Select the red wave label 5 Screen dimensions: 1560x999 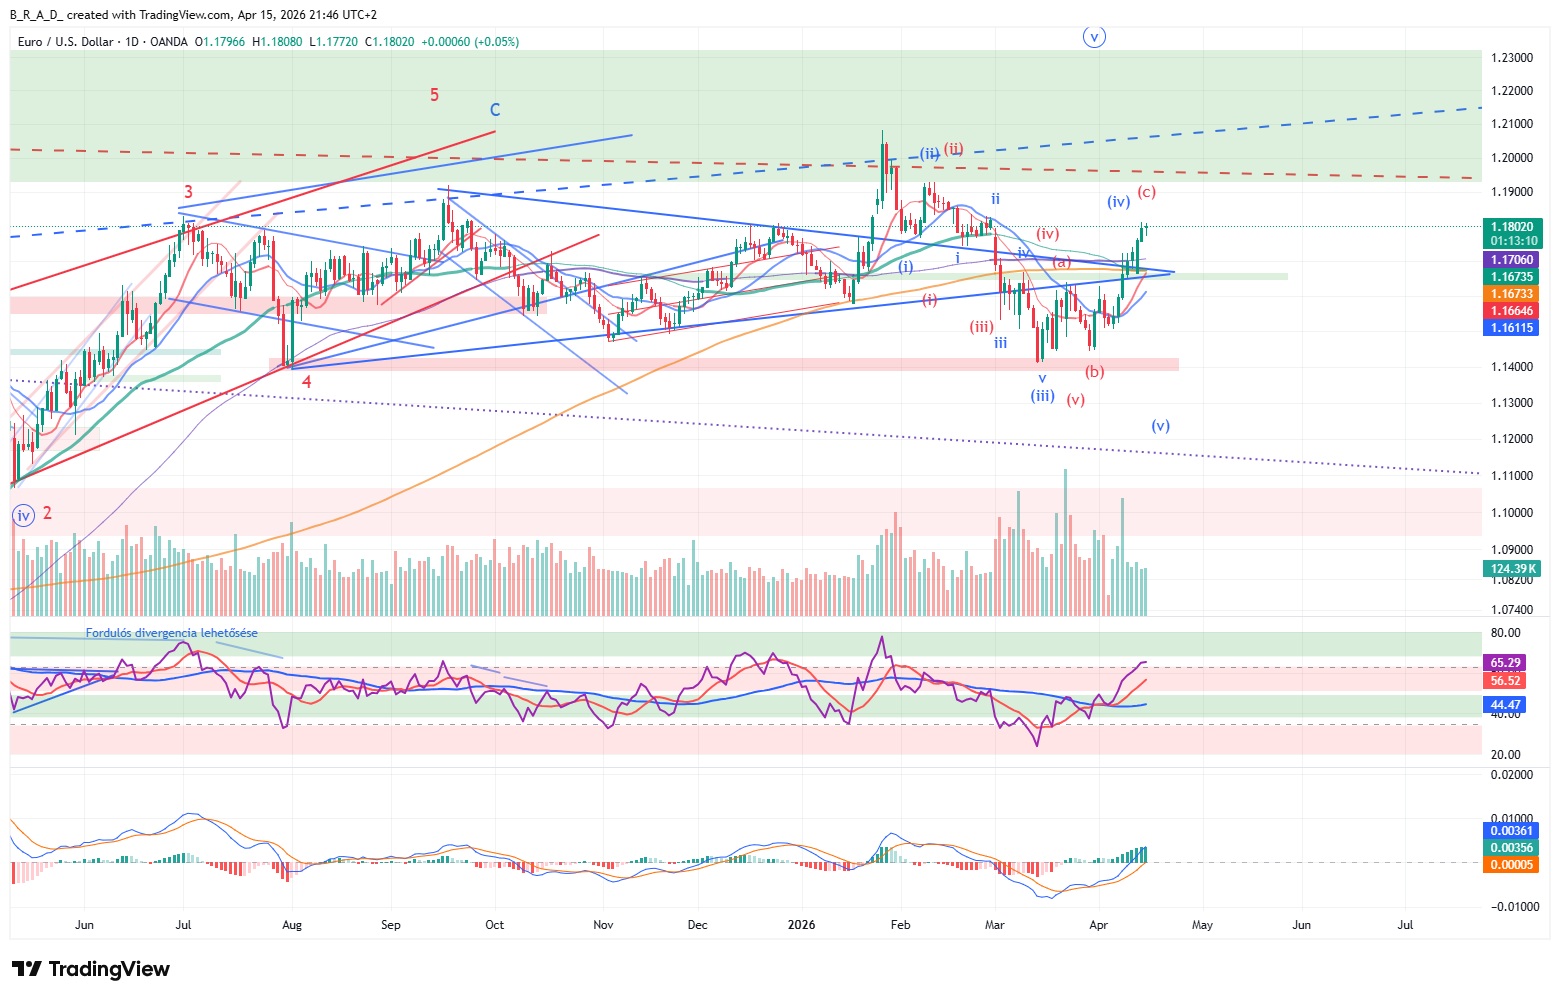(434, 95)
